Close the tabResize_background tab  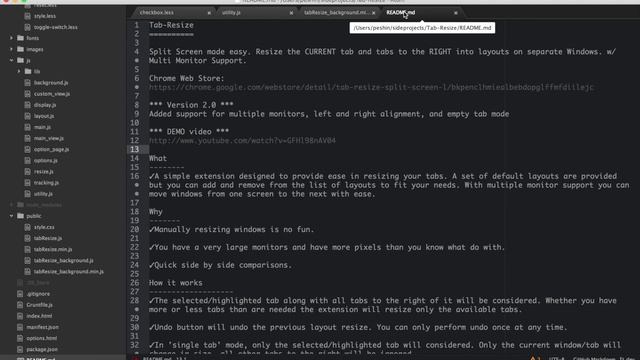click(x=373, y=13)
